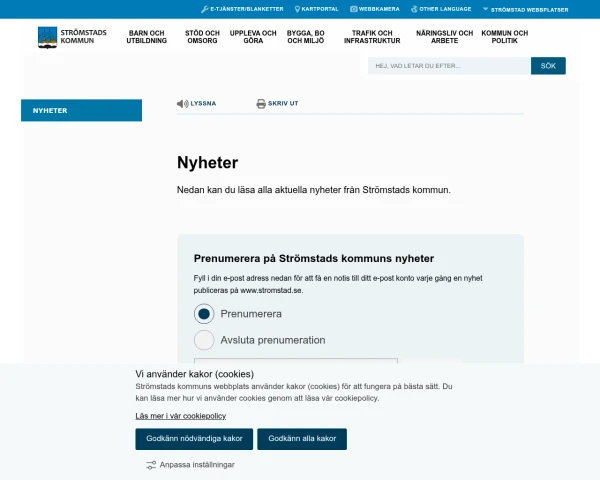Click the Webbkamera camera icon
The image size is (600, 480).
354,9
